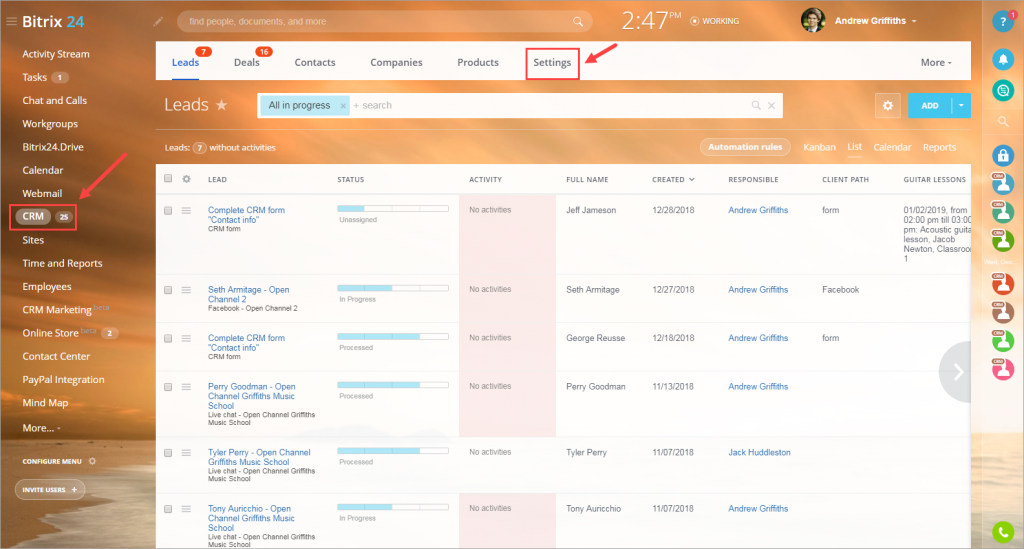The width and height of the screenshot is (1024, 549).
Task: Toggle the Working status indicator
Action: pyautogui.click(x=715, y=21)
